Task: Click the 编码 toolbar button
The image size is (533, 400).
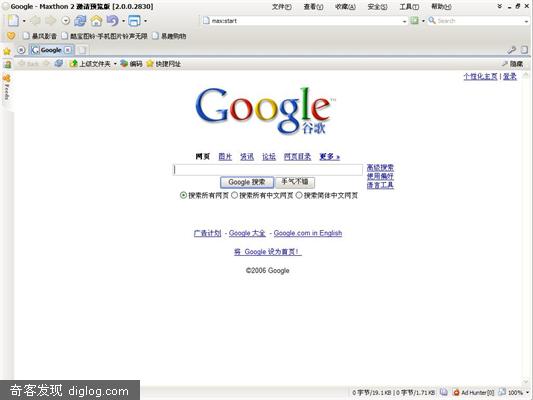Action: tap(131, 64)
